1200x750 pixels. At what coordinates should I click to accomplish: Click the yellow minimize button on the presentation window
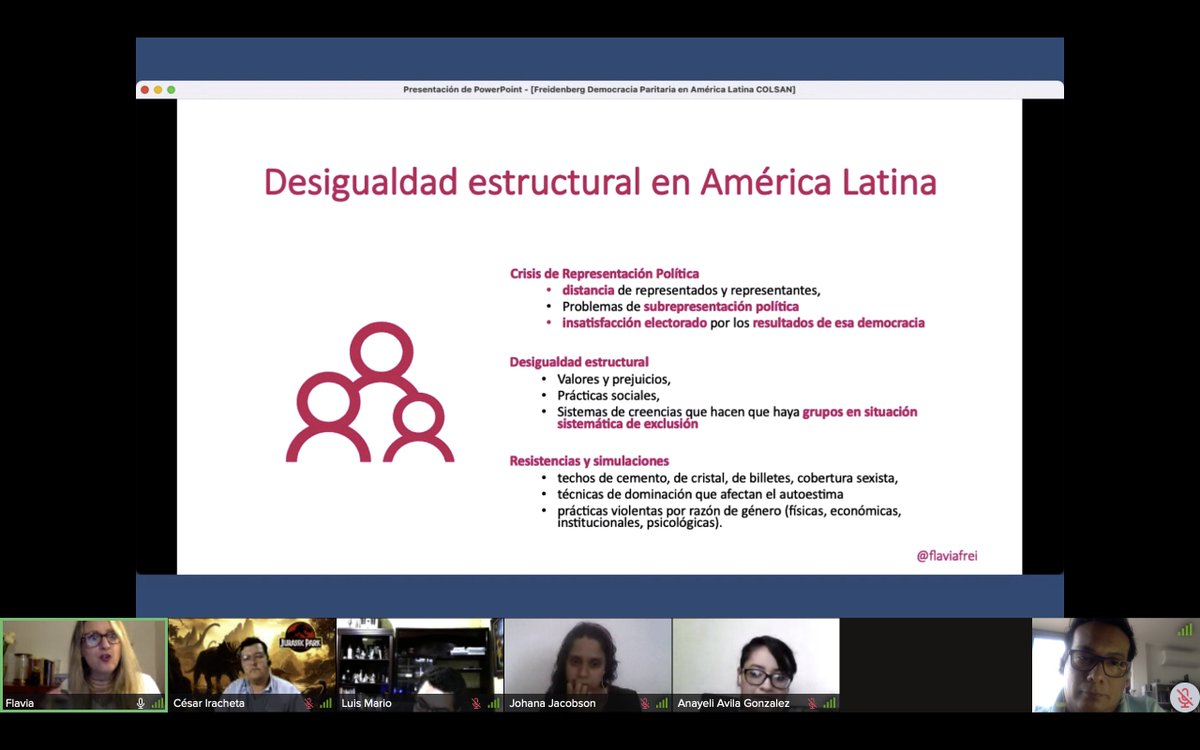tap(157, 88)
